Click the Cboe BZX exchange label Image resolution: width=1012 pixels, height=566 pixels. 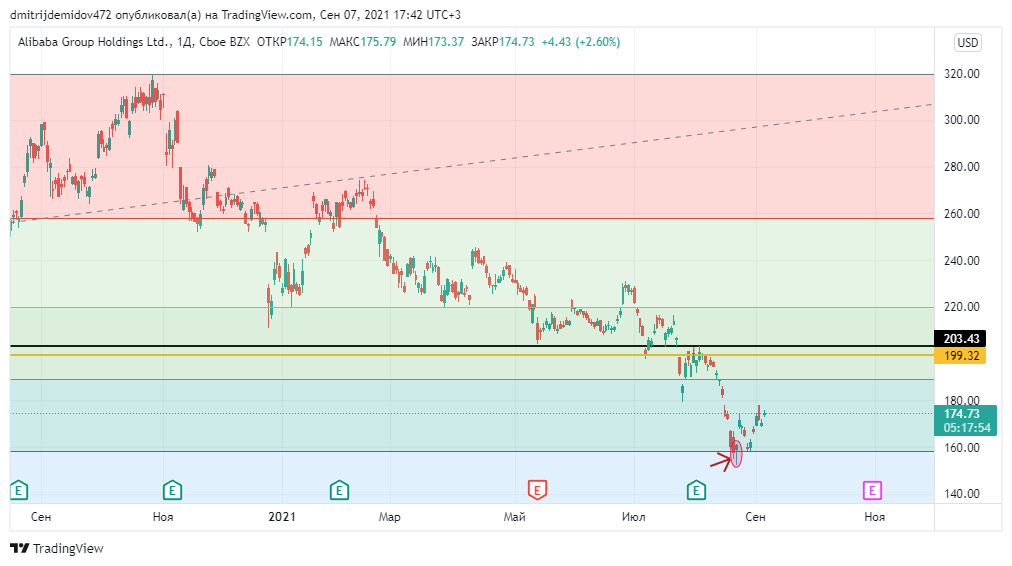224,42
